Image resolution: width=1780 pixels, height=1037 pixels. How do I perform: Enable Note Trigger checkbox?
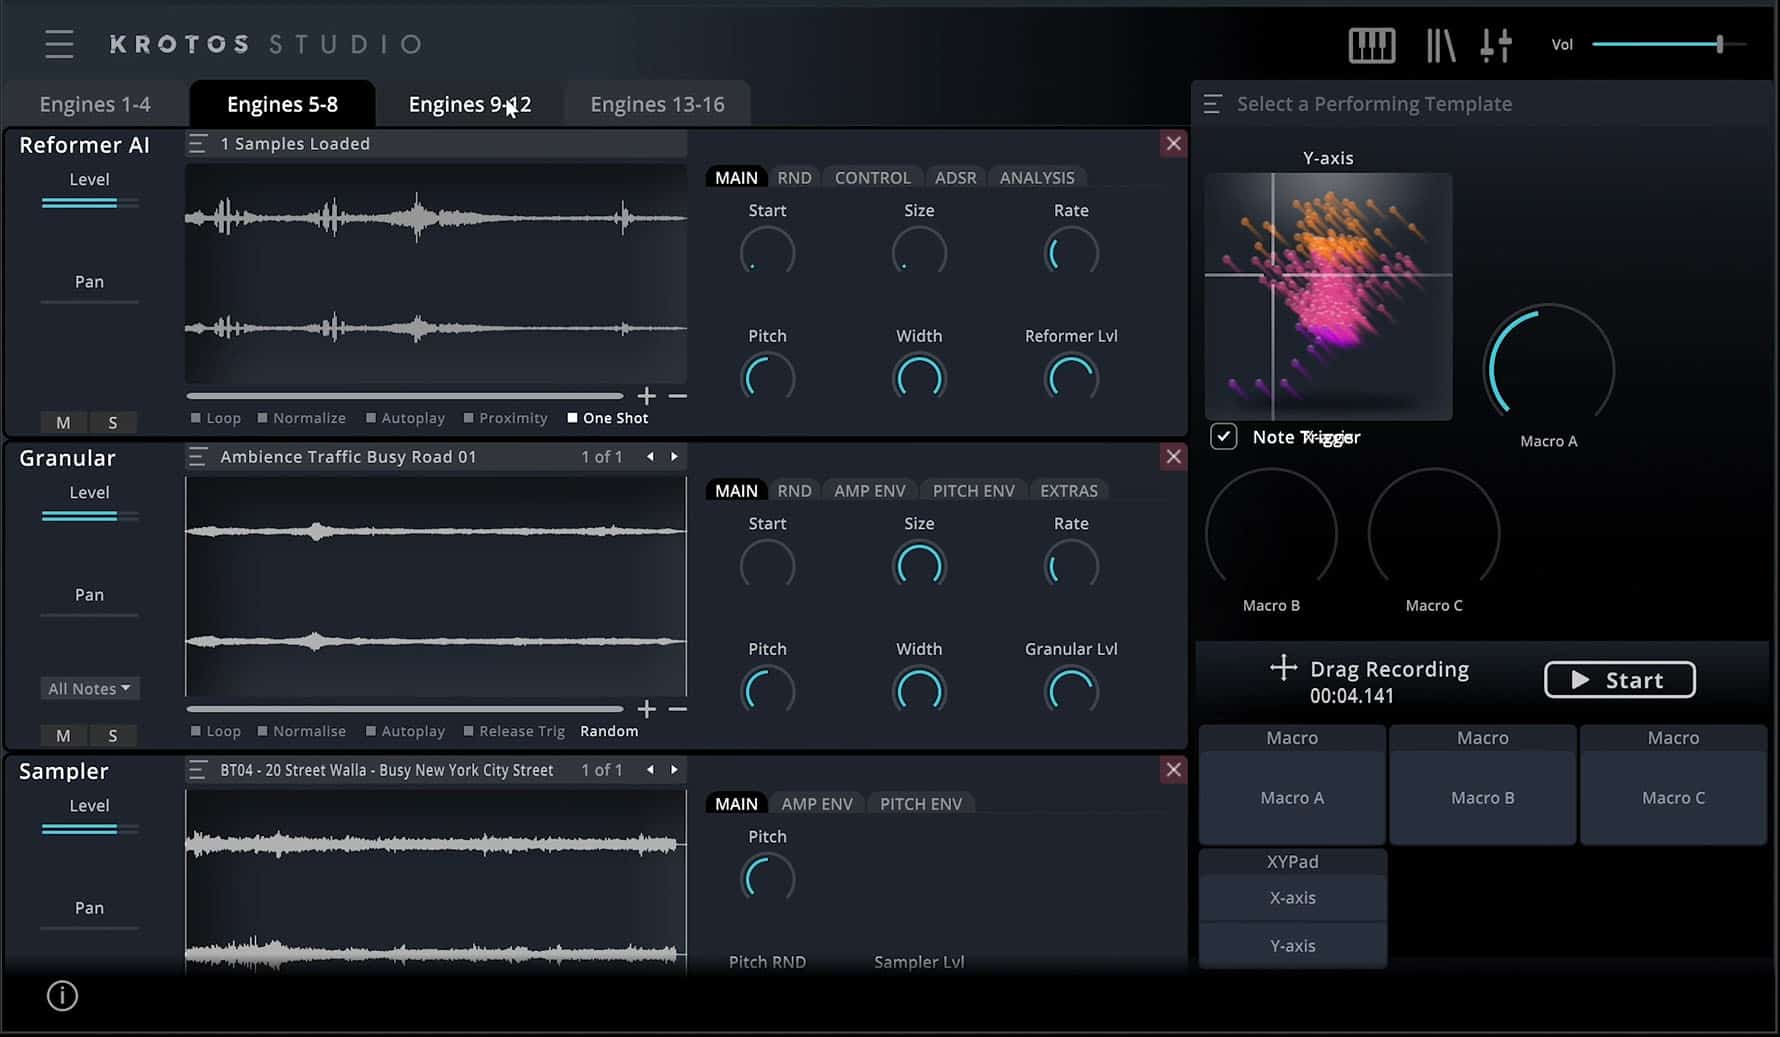(x=1223, y=436)
